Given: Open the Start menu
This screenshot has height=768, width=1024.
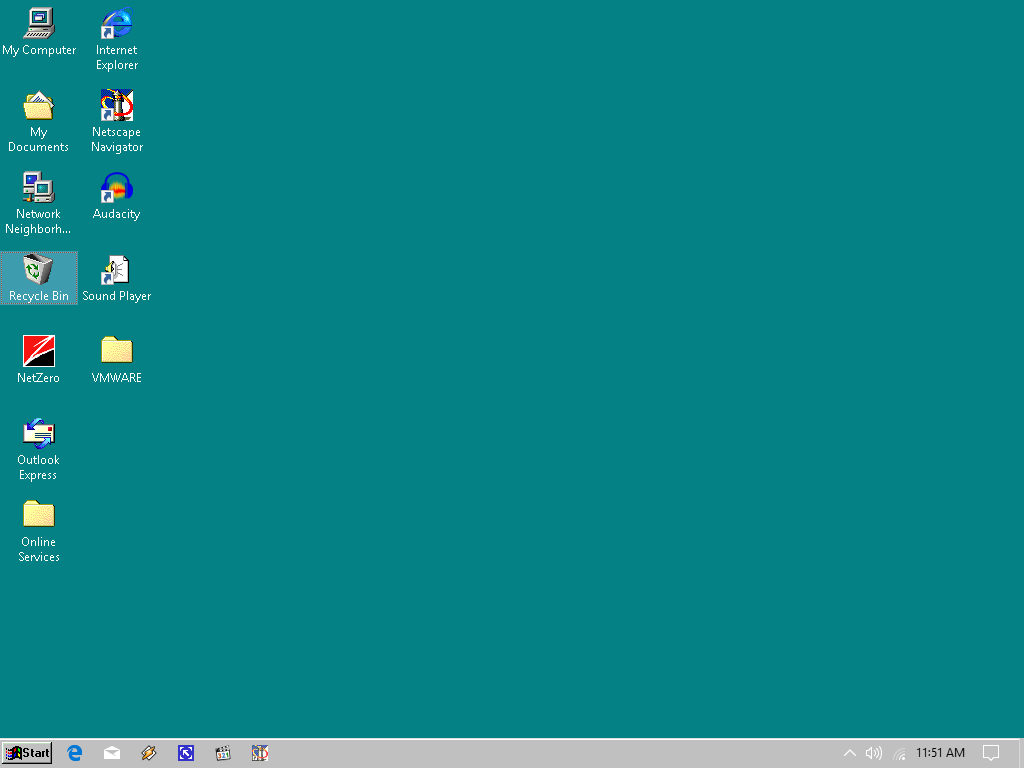Looking at the screenshot, I should [26, 753].
